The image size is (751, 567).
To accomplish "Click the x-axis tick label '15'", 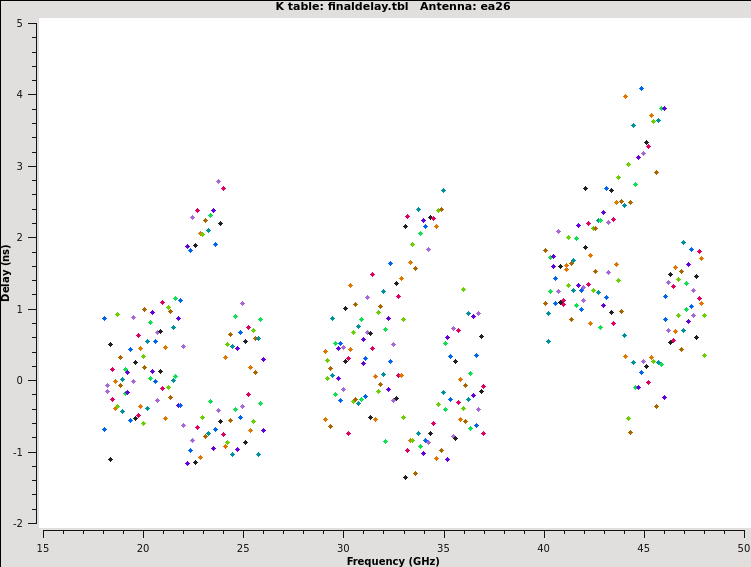I will 43,548.
